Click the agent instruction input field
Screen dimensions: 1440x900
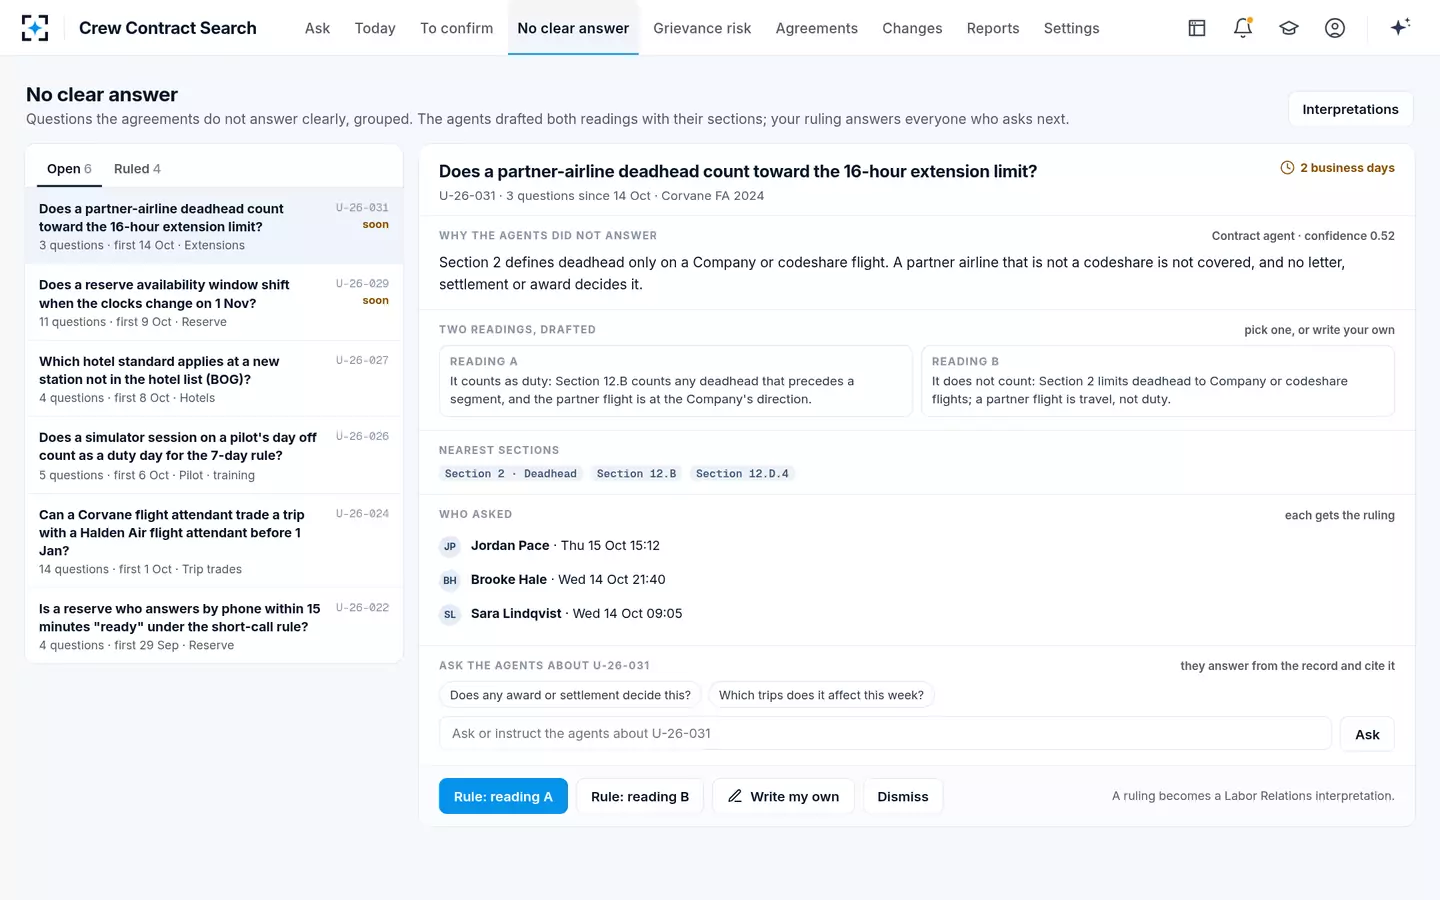(885, 734)
